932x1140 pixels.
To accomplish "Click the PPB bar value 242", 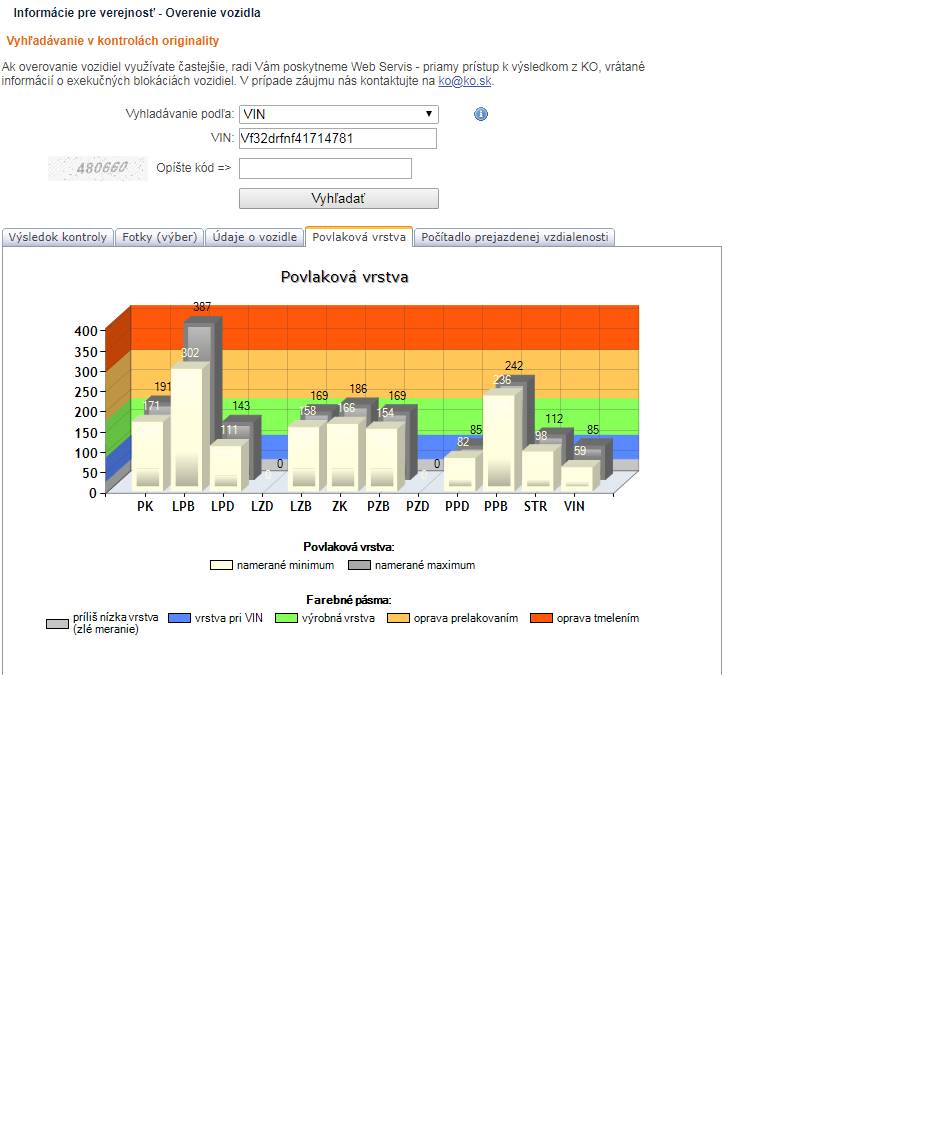I will (514, 366).
